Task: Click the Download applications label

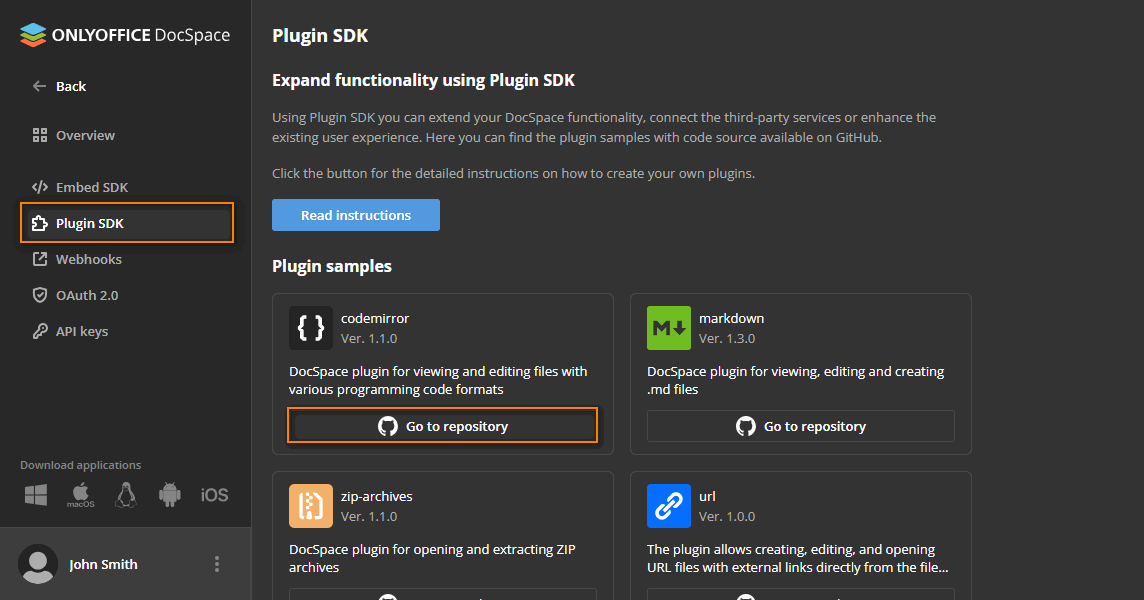Action: (80, 465)
